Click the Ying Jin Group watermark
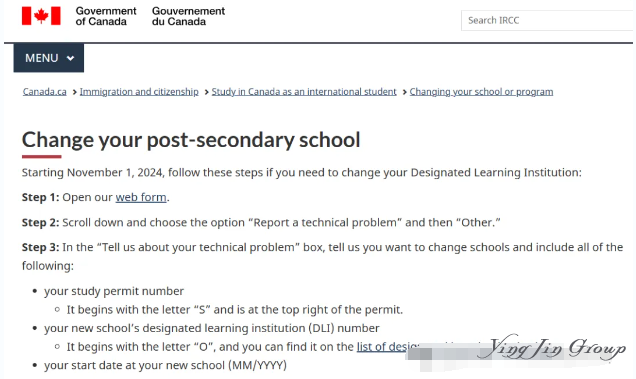 click(x=552, y=348)
